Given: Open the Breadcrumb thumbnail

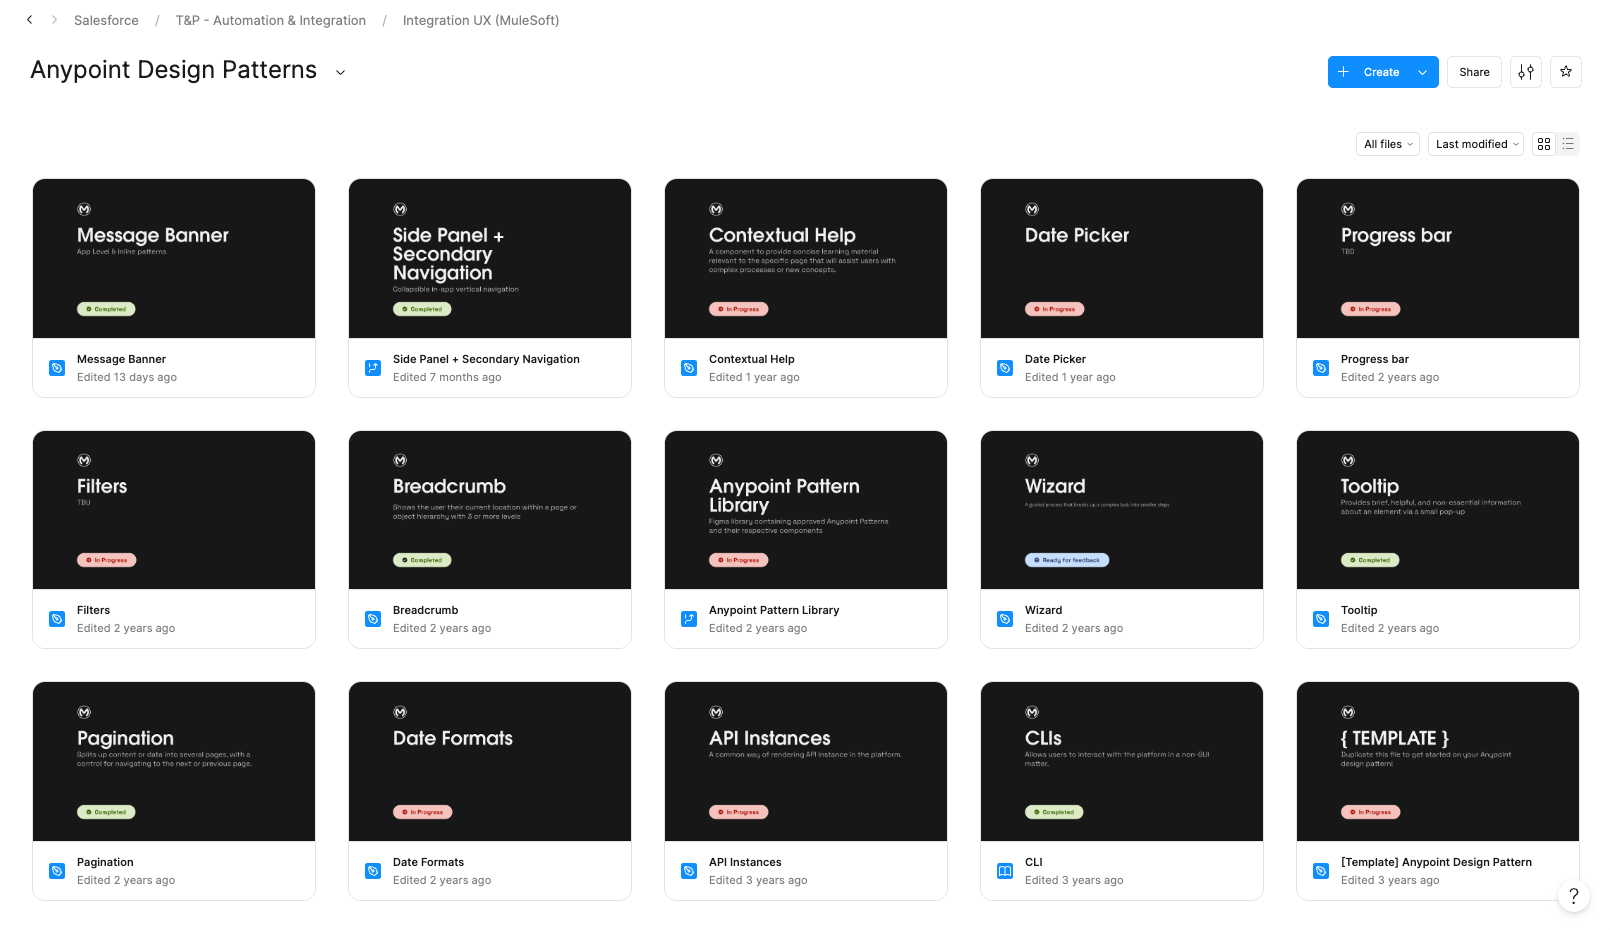Looking at the screenshot, I should pyautogui.click(x=490, y=510).
